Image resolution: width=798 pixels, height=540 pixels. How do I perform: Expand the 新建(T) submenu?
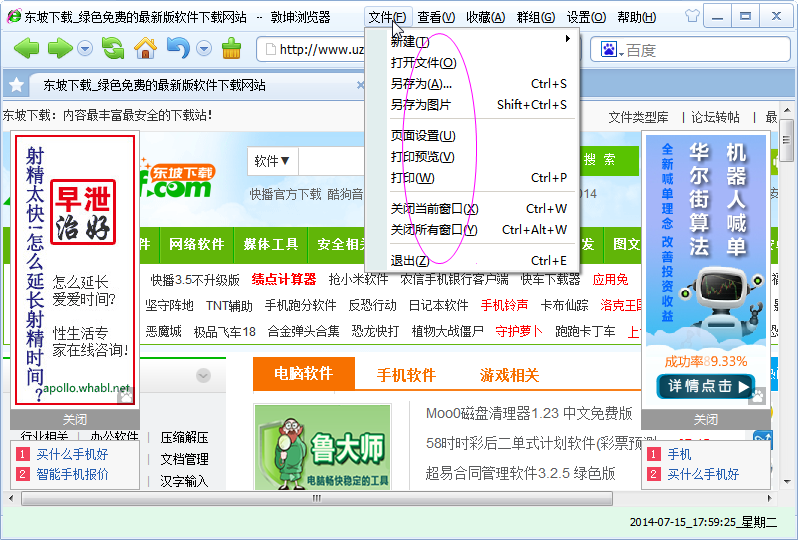pyautogui.click(x=482, y=42)
